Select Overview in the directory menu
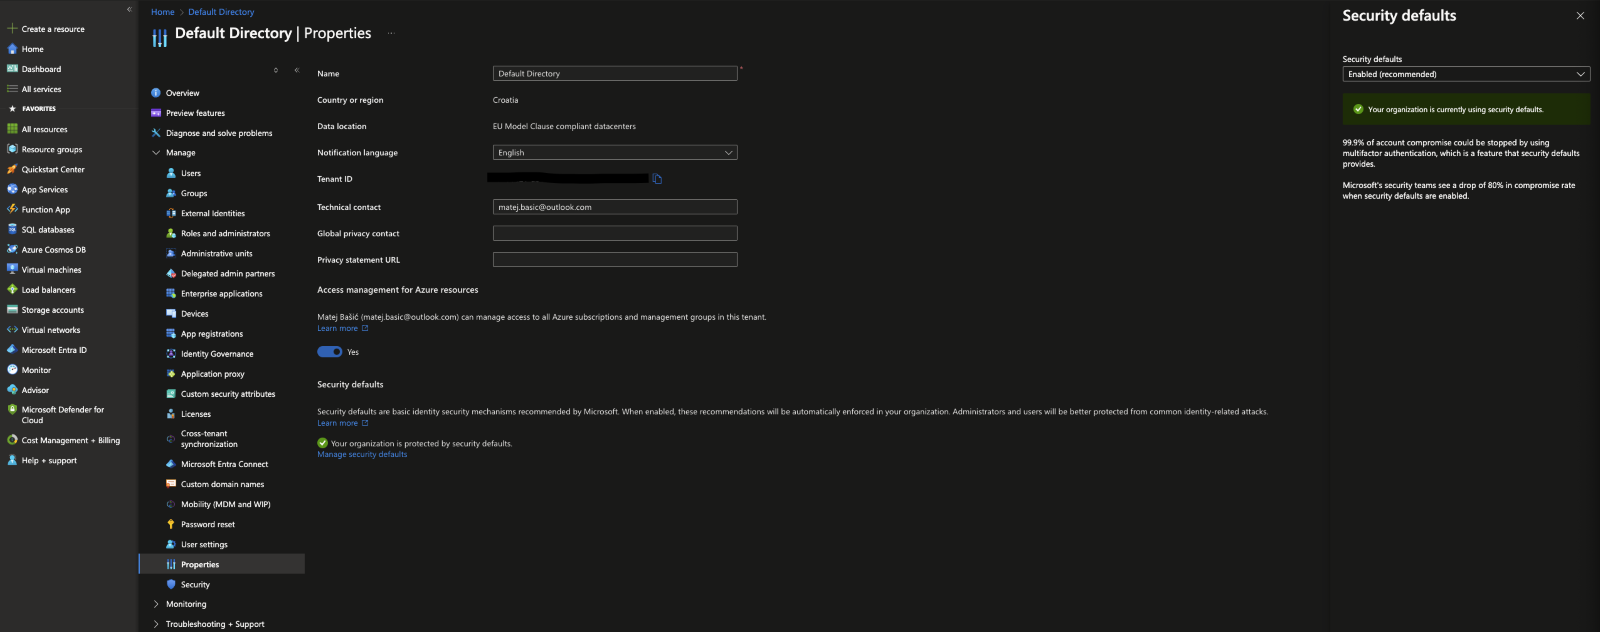The image size is (1600, 632). (x=183, y=93)
